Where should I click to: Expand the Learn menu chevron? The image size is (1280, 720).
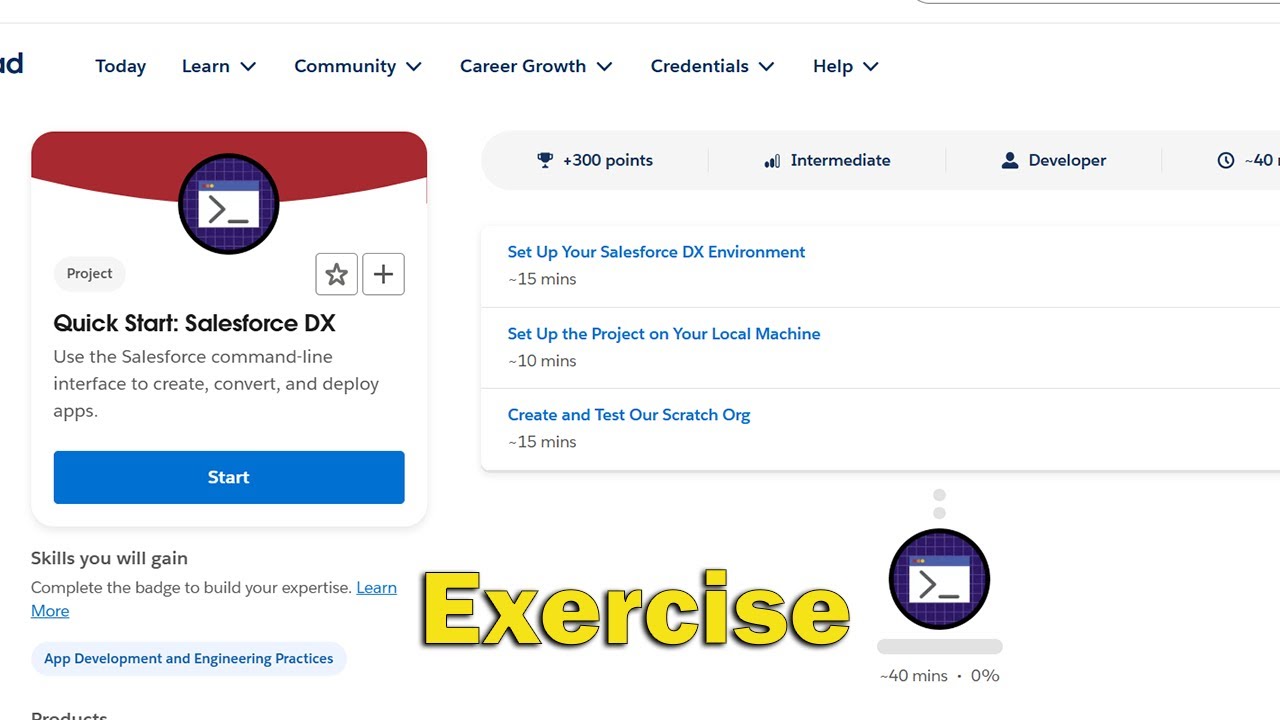pos(249,67)
